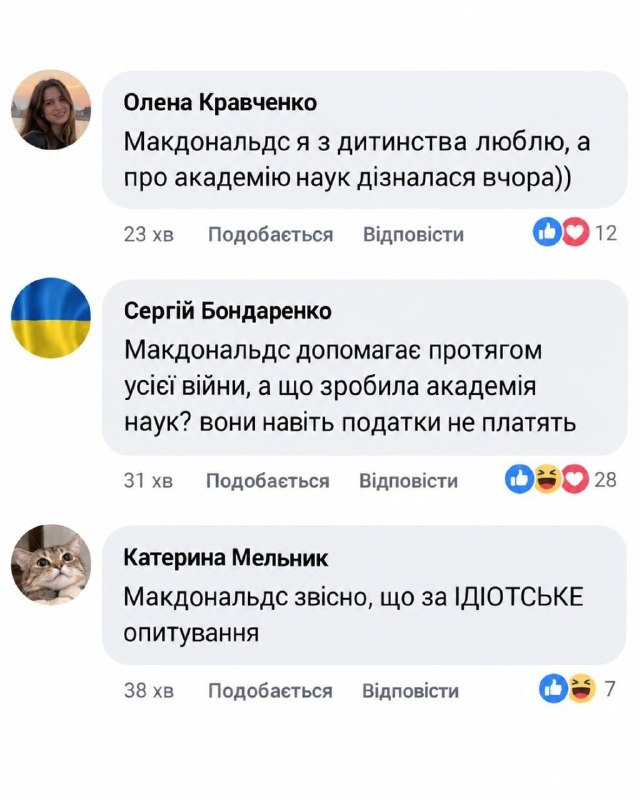Open Олена Кравченко's profile picture
This screenshot has width=640, height=800.
click(x=51, y=110)
